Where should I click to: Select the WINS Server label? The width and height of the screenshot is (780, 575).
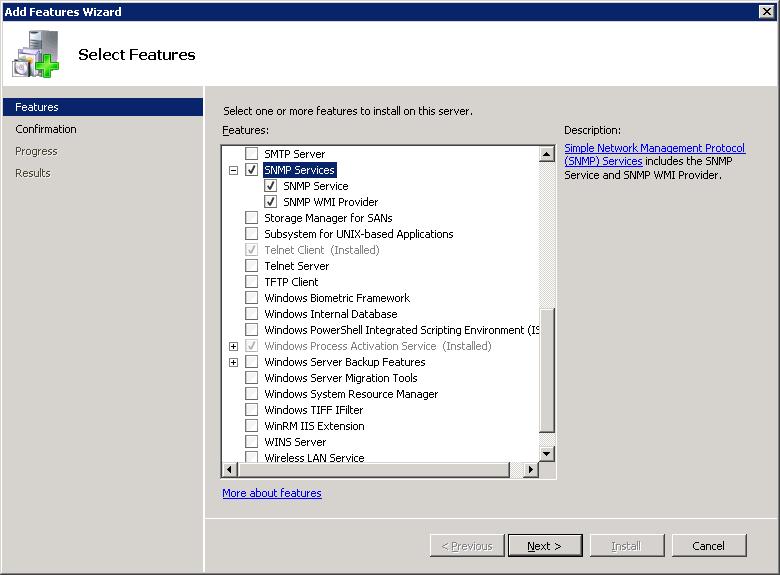click(295, 442)
